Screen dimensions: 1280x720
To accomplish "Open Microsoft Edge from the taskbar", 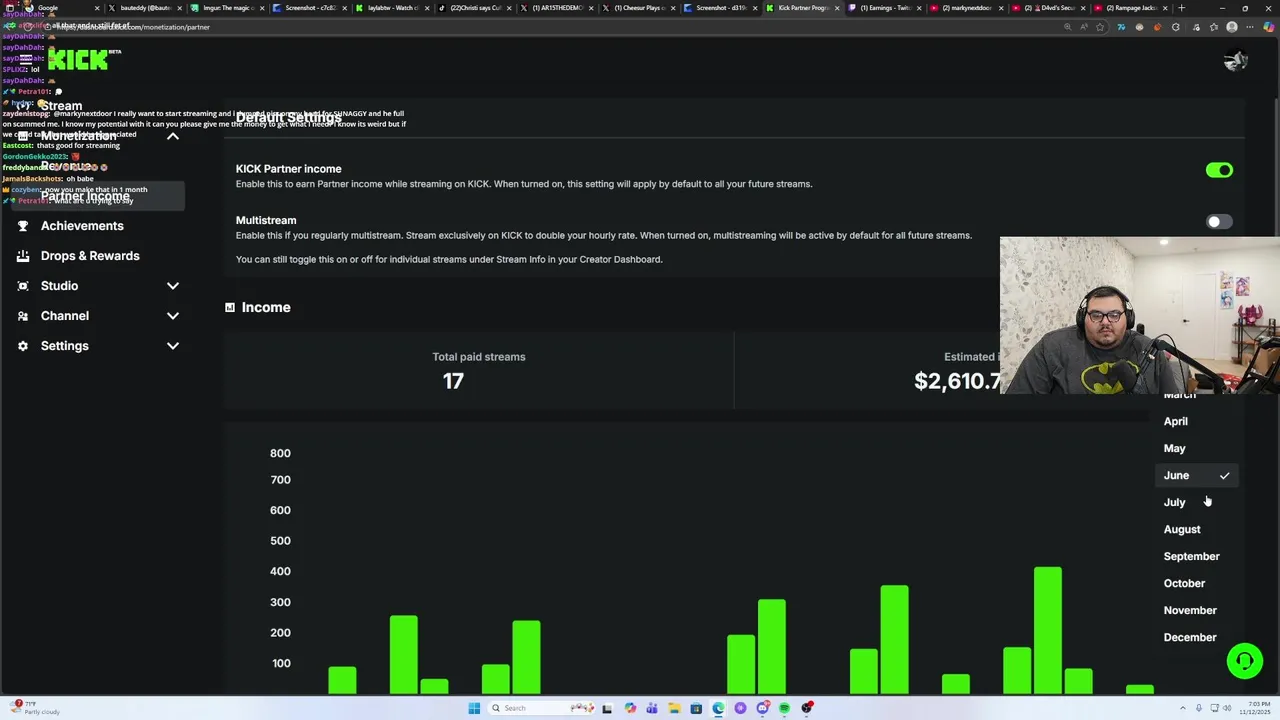I will [719, 708].
